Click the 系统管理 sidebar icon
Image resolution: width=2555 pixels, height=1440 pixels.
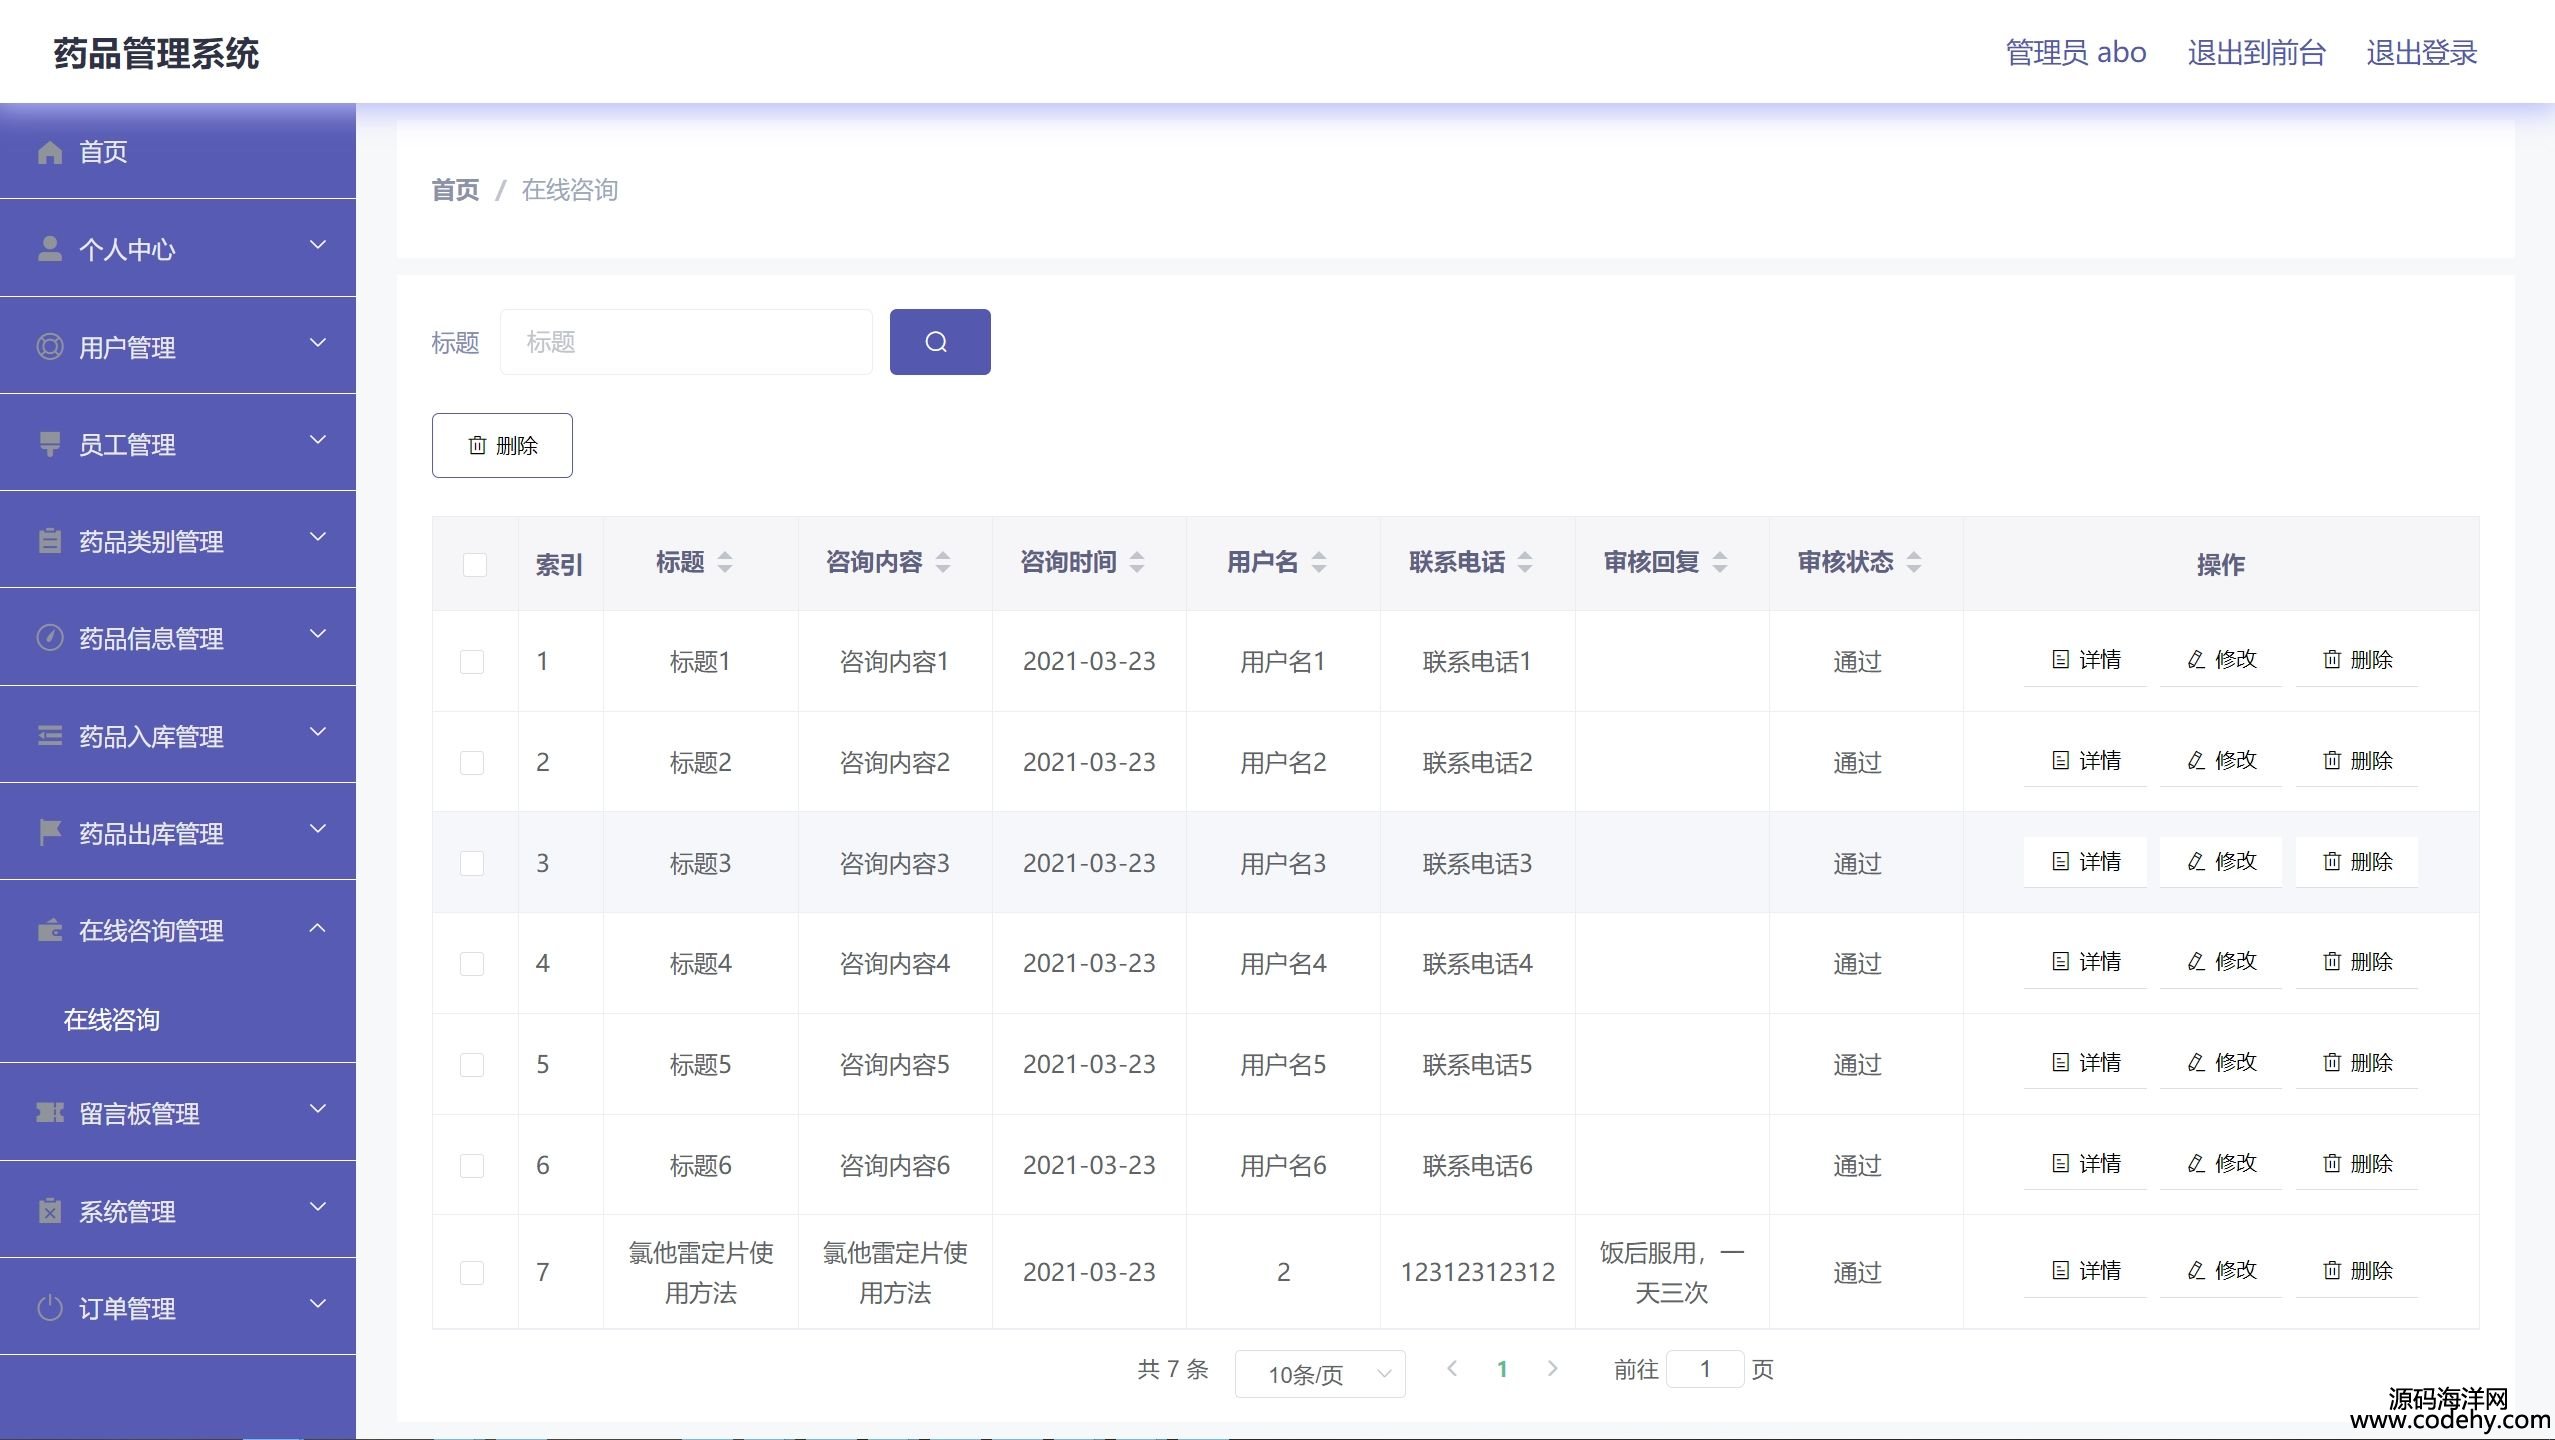[50, 1211]
